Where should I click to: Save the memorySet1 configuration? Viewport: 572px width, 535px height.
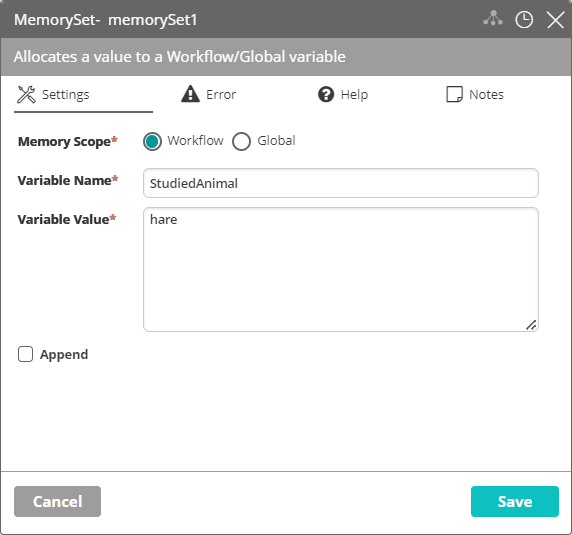click(515, 501)
